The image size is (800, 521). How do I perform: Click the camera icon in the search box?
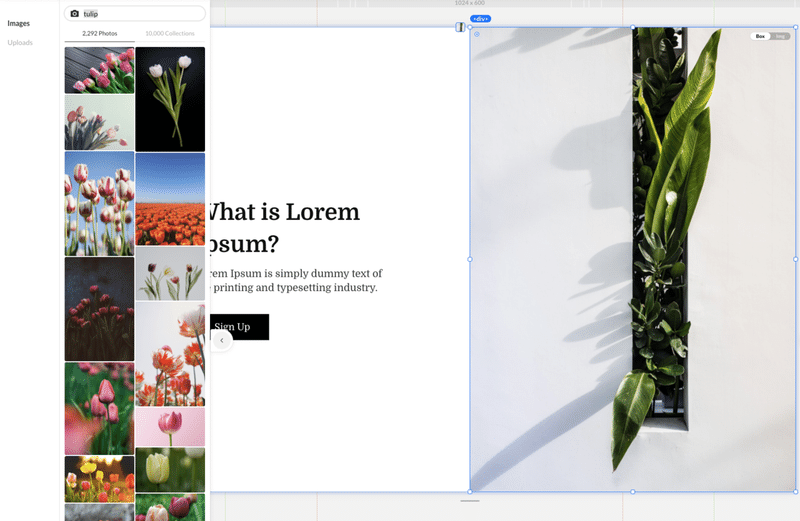[x=74, y=14]
